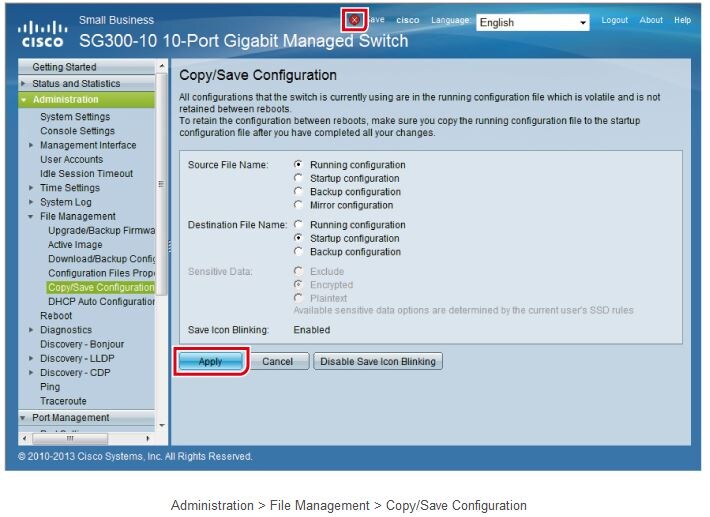The width and height of the screenshot is (710, 517).
Task: Click the Apply button
Action: 210,362
